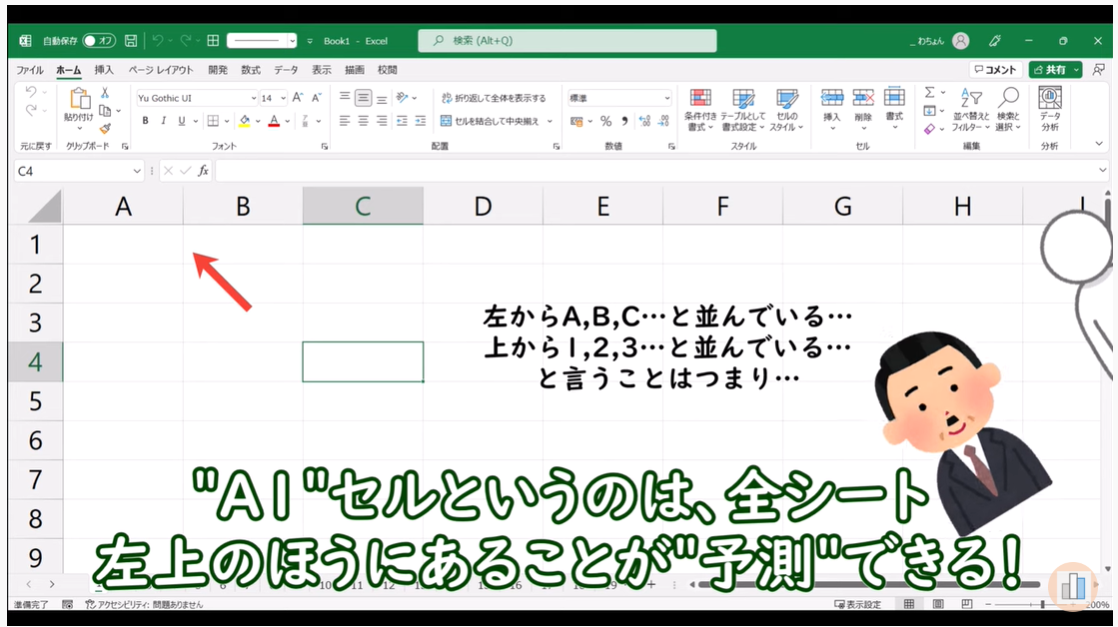Toggle wrap text for the cell
This screenshot has height=627, width=1118.
coord(493,98)
